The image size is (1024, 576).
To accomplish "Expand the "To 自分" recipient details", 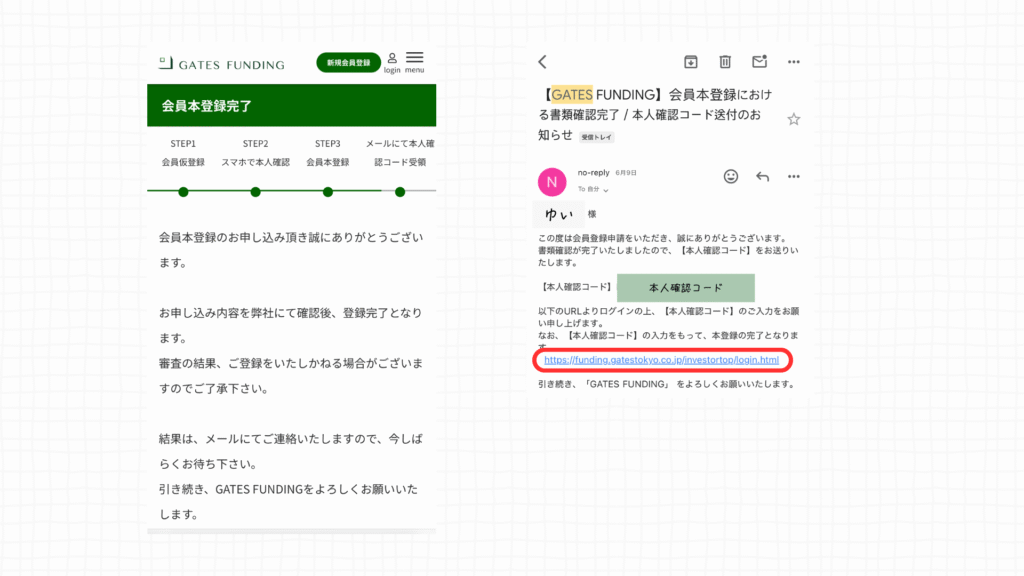I will (x=593, y=189).
